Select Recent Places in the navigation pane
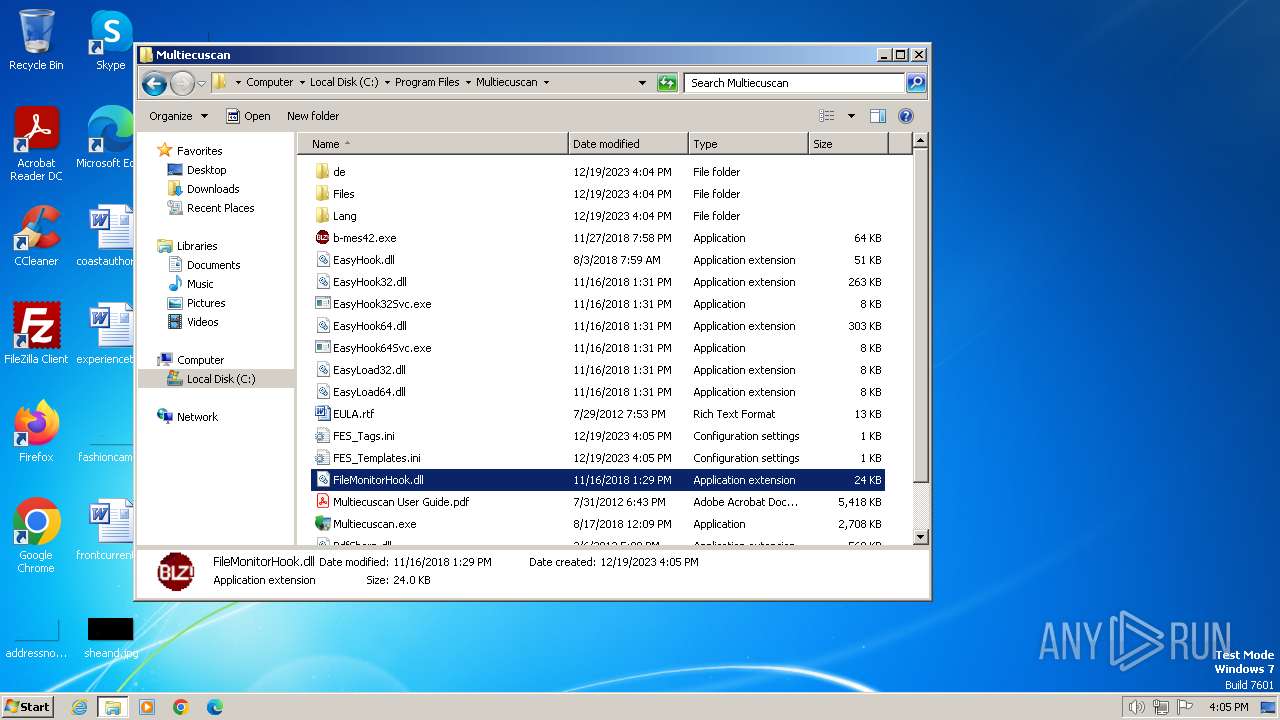The height and width of the screenshot is (720, 1280). 220,208
